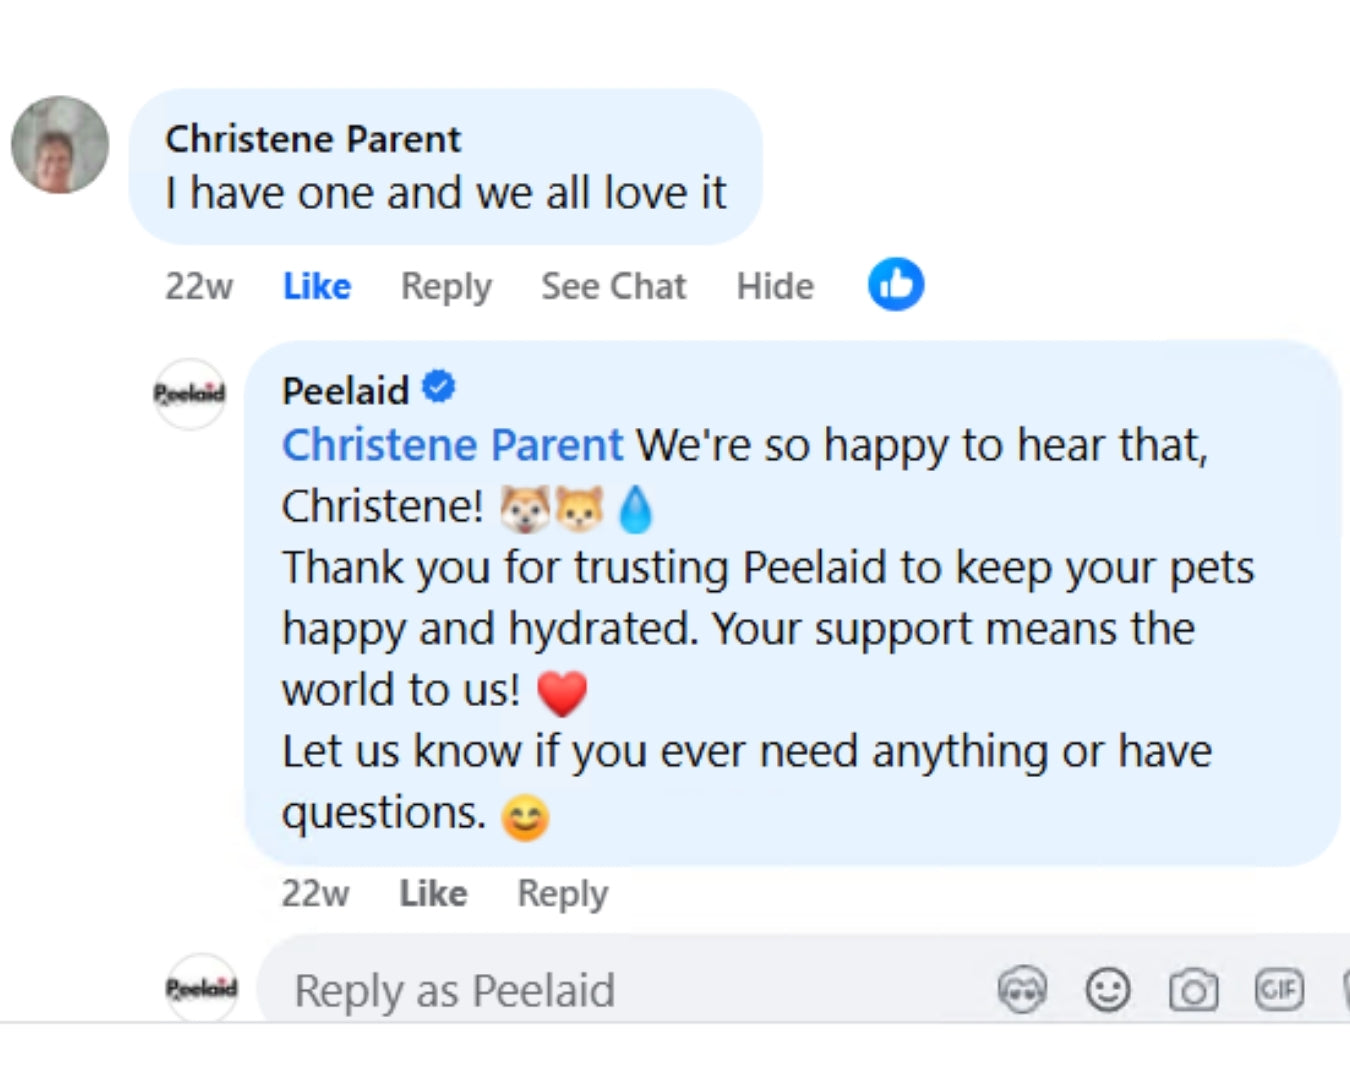1350x1080 pixels.
Task: Click the blue Christene Parent mention link
Action: [x=452, y=445]
